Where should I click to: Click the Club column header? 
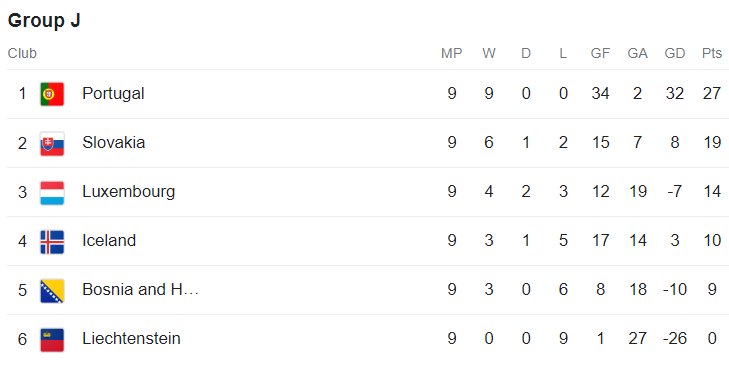[x=22, y=53]
